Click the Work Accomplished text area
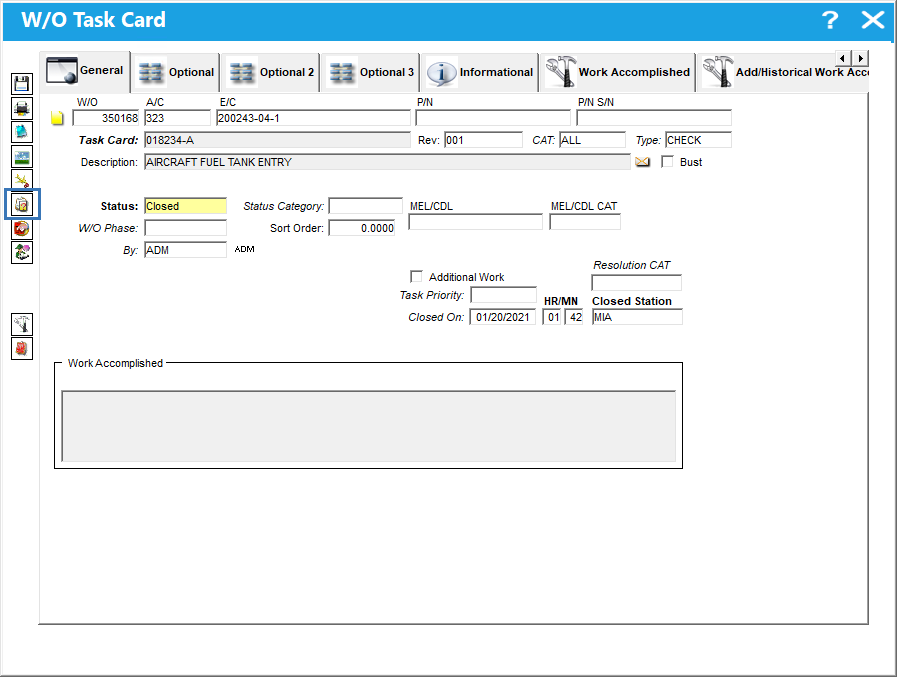897x677 pixels. (368, 426)
